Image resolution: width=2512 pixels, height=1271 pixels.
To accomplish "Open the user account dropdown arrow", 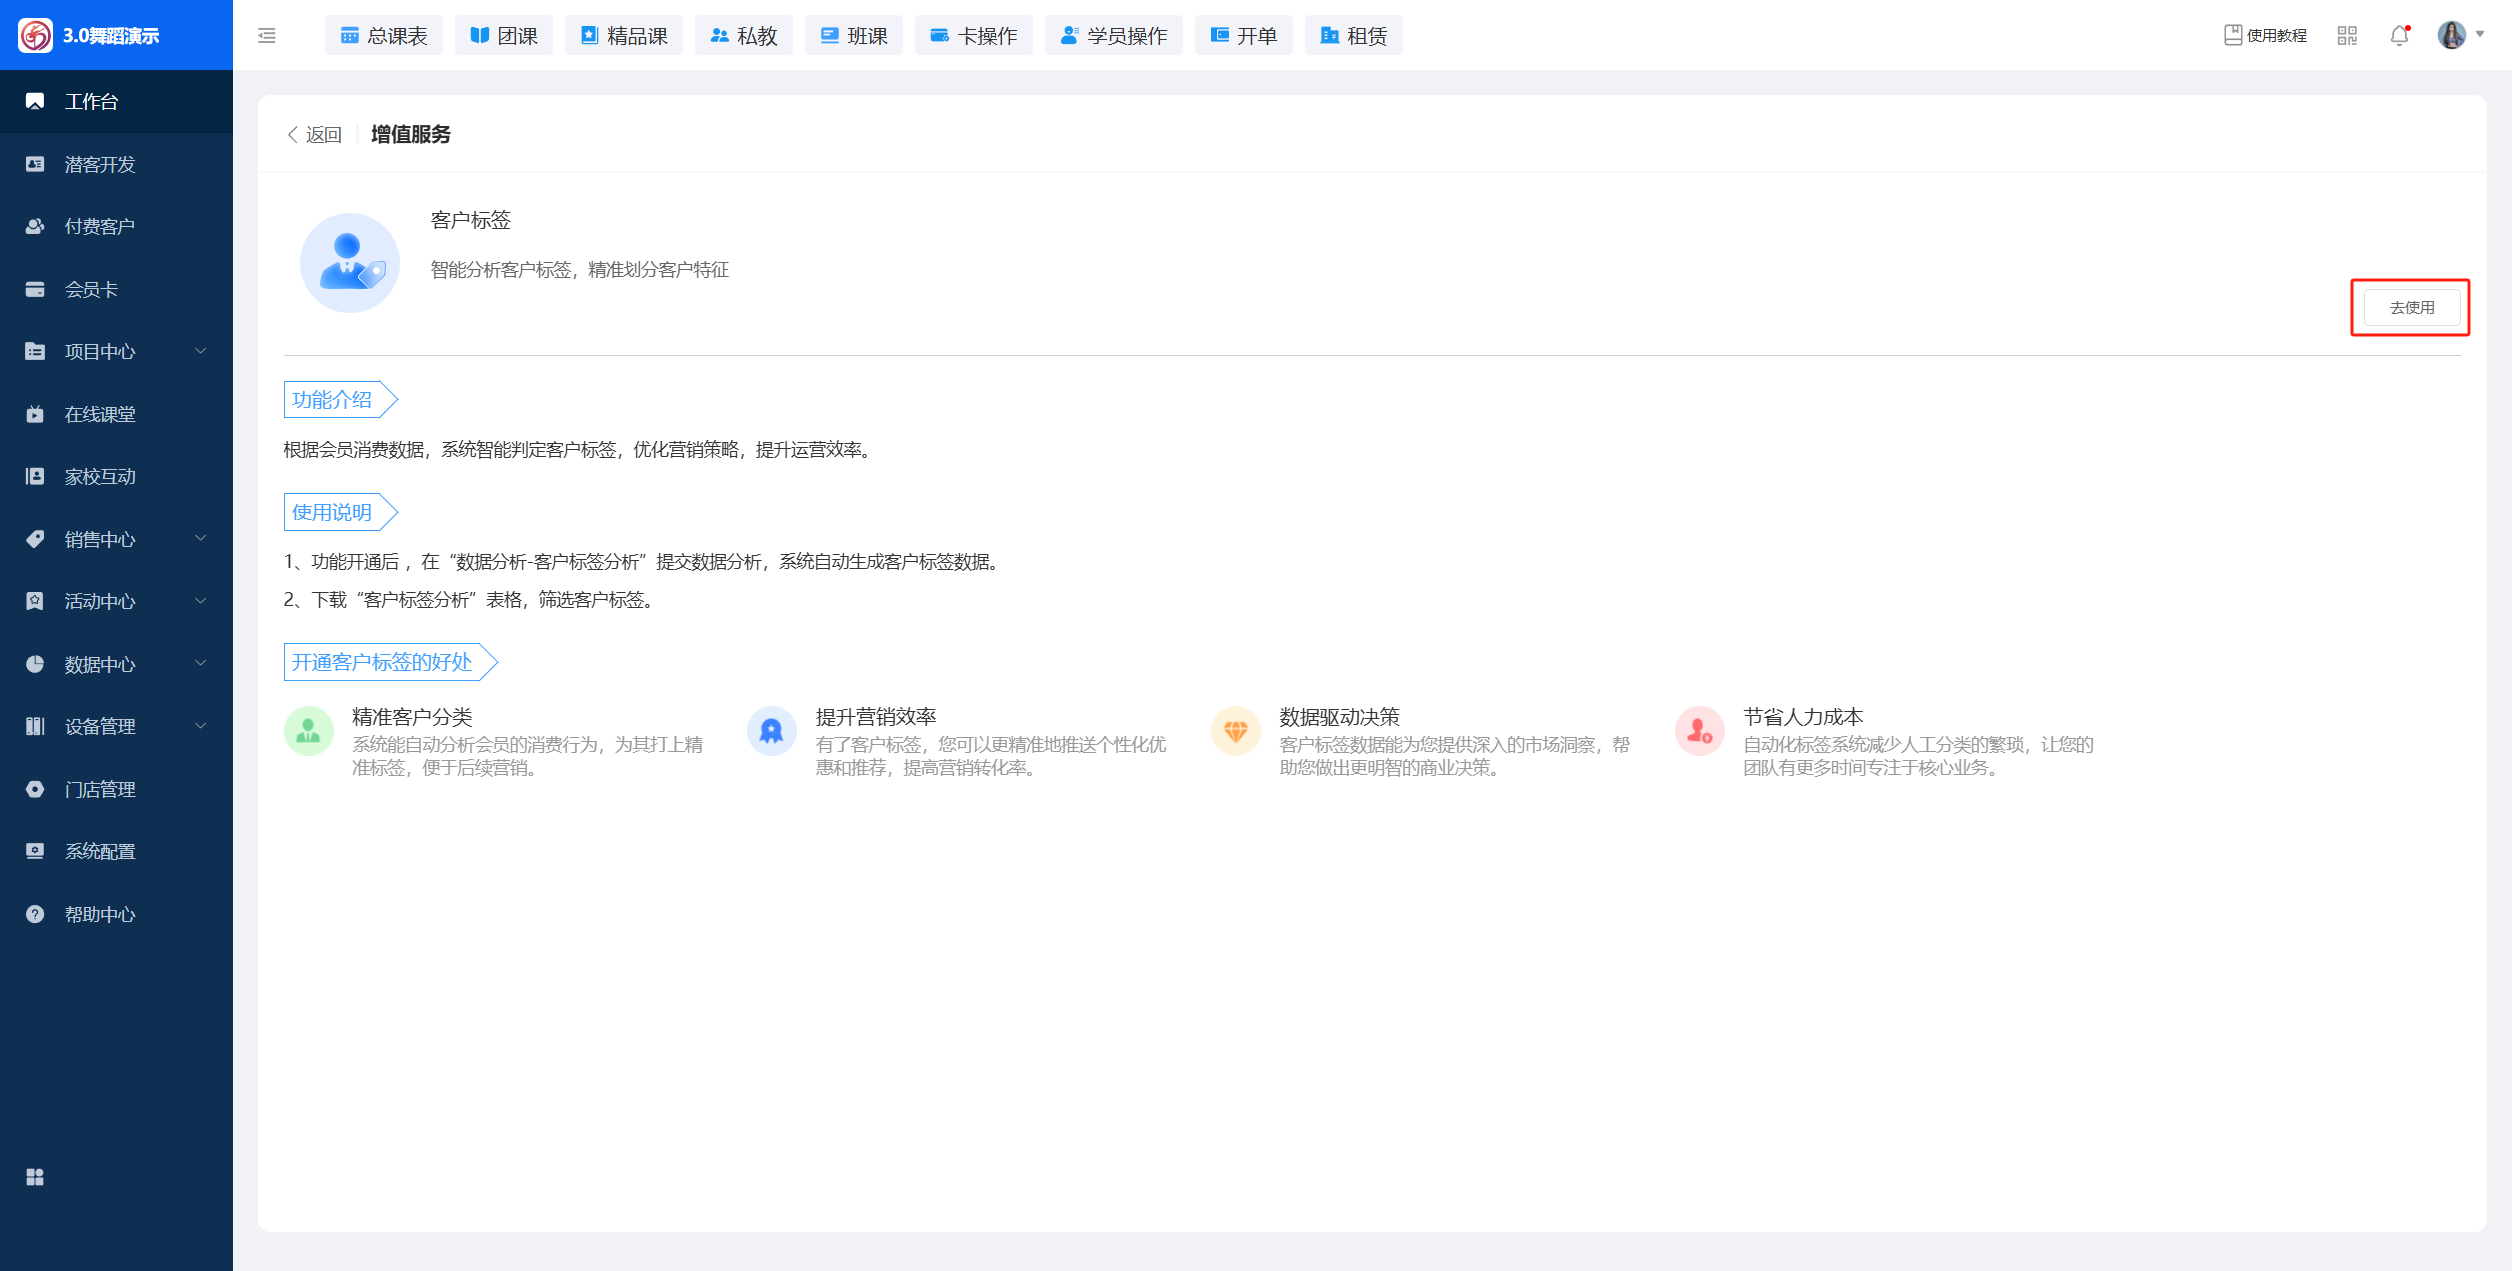I will coord(2480,35).
